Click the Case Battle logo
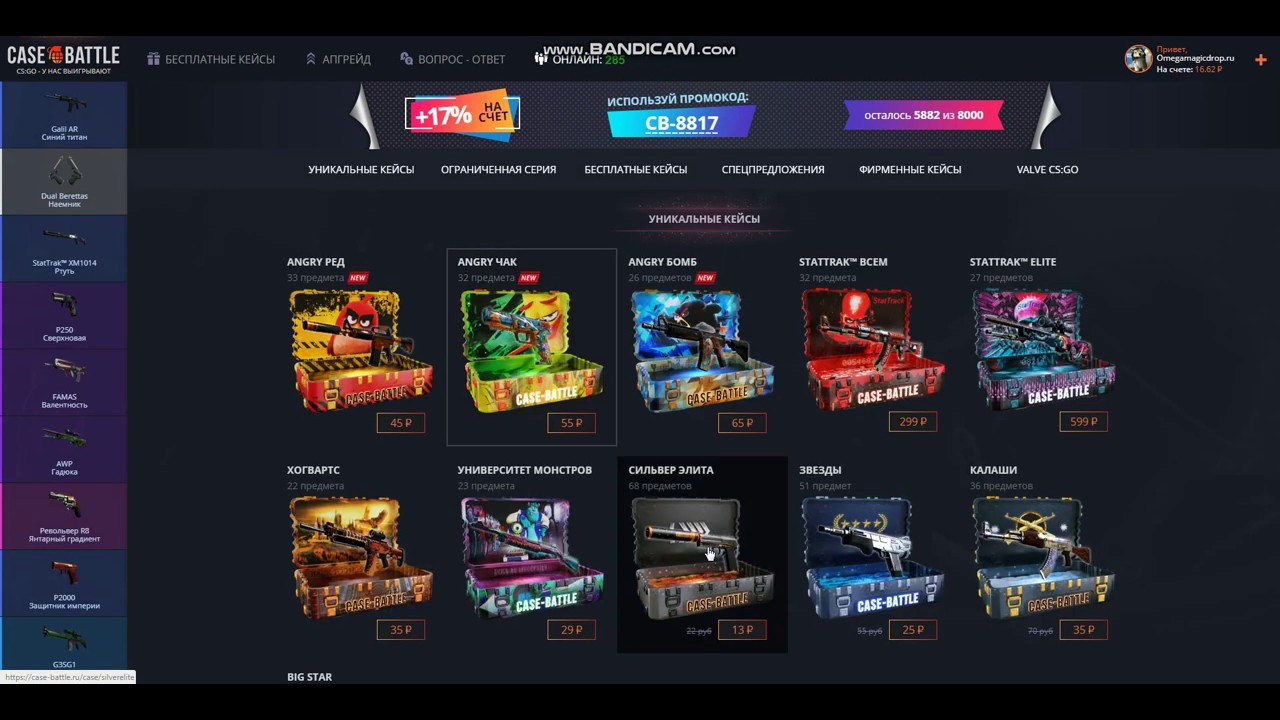 [63, 59]
